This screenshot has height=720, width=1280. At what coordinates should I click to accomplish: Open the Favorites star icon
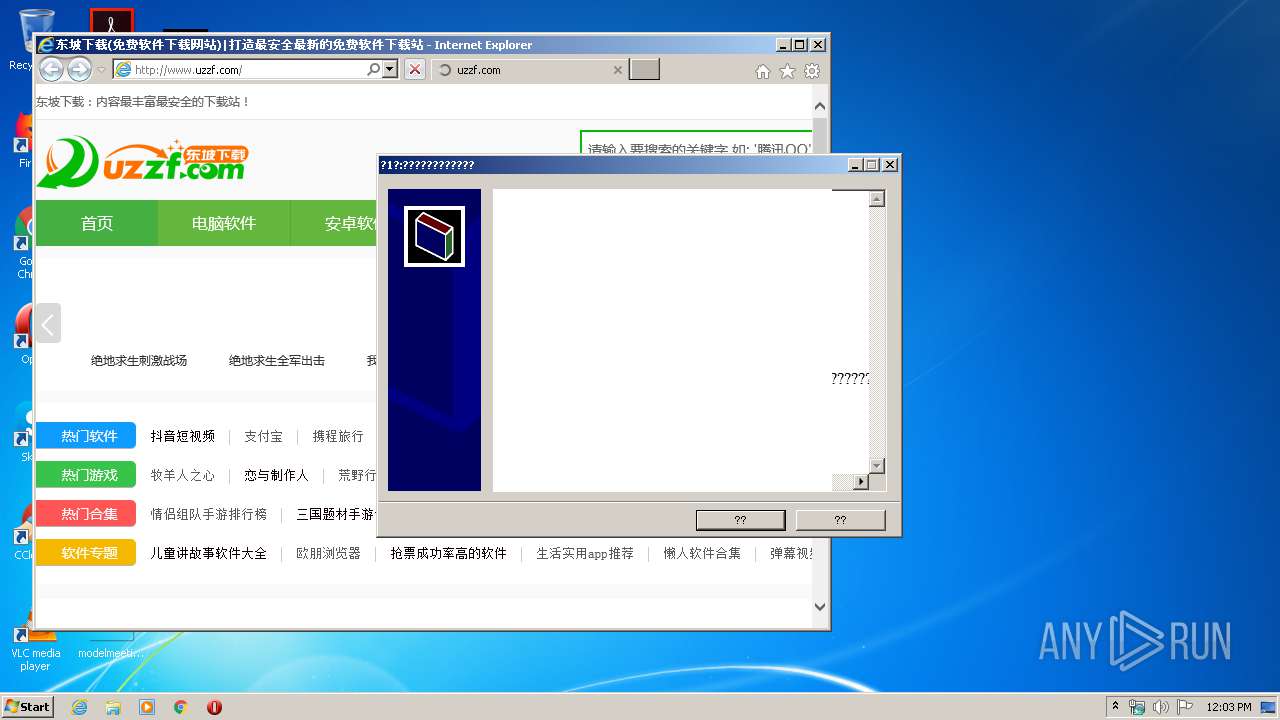pos(787,71)
